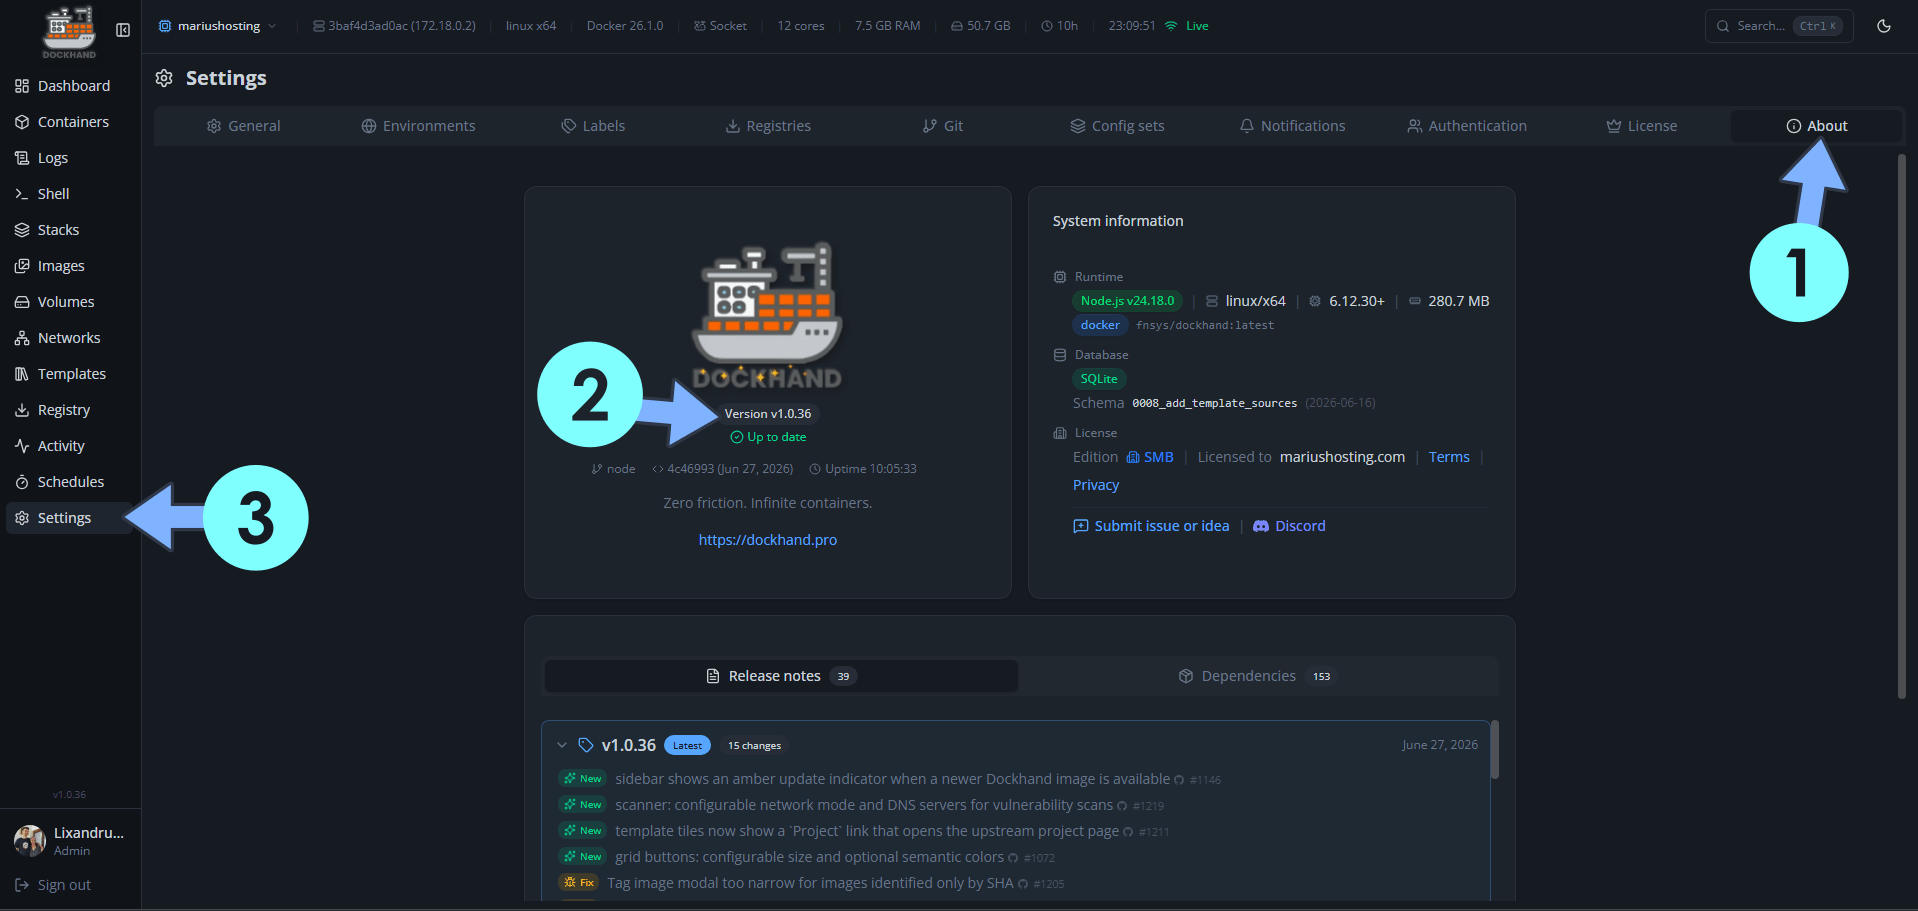Click the docker runtime badge
1918x911 pixels.
pyautogui.click(x=1100, y=325)
